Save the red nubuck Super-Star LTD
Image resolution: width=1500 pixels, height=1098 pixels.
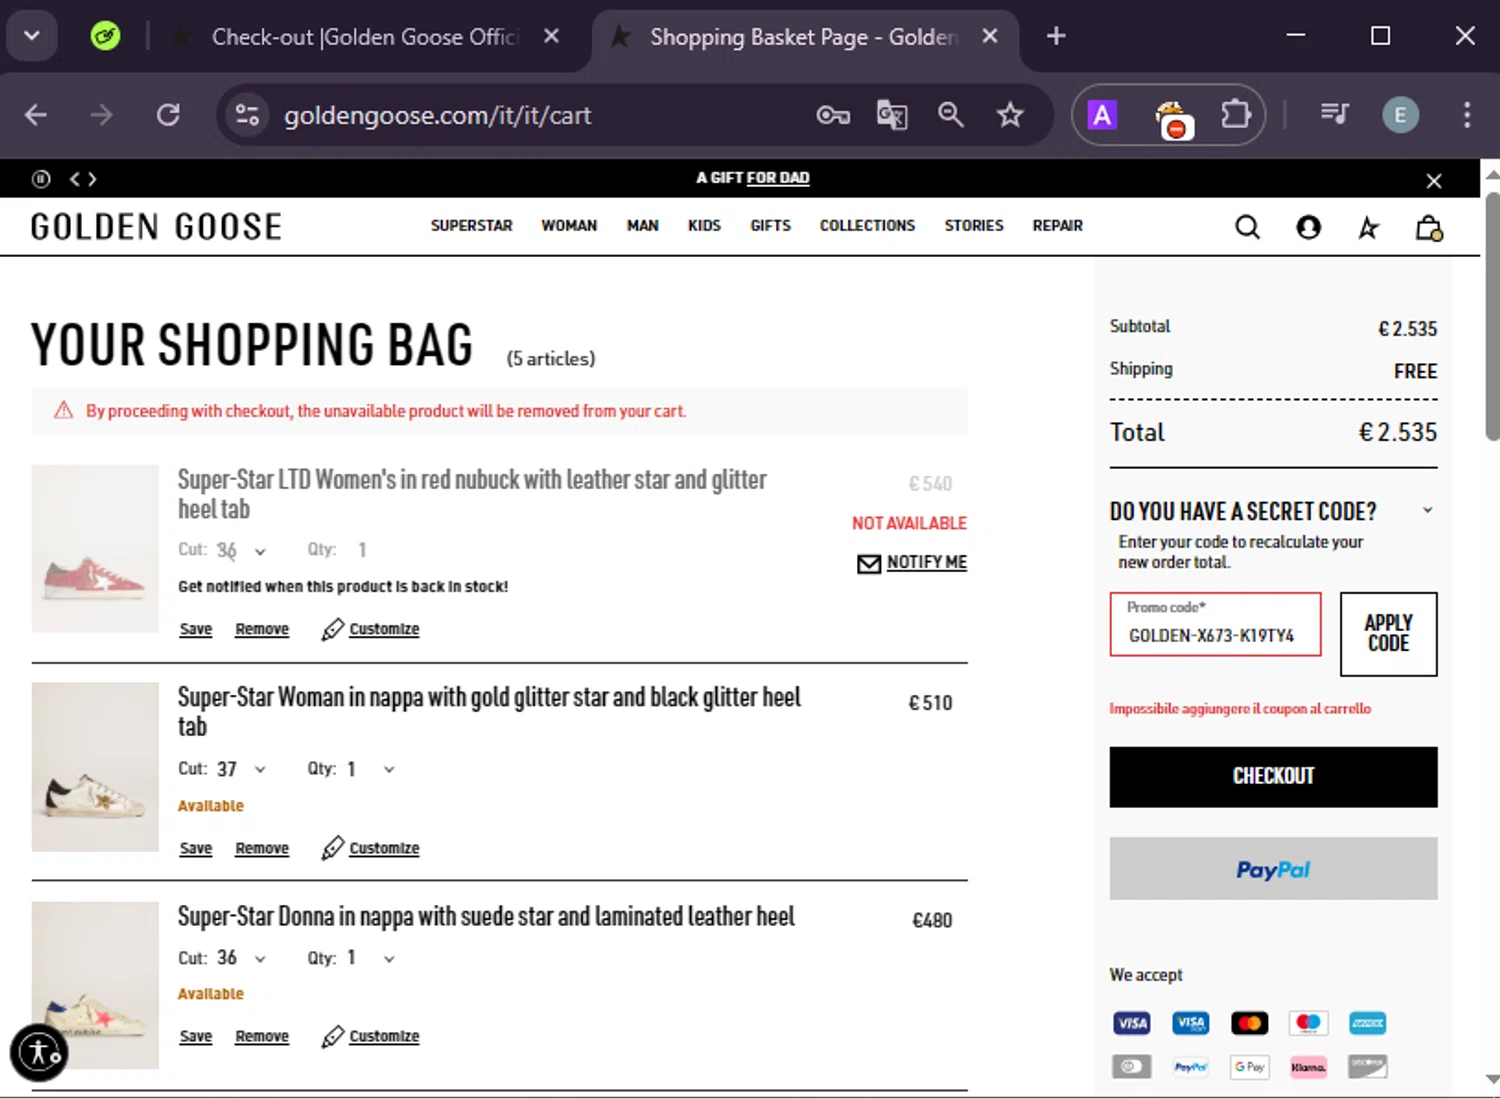click(x=196, y=629)
